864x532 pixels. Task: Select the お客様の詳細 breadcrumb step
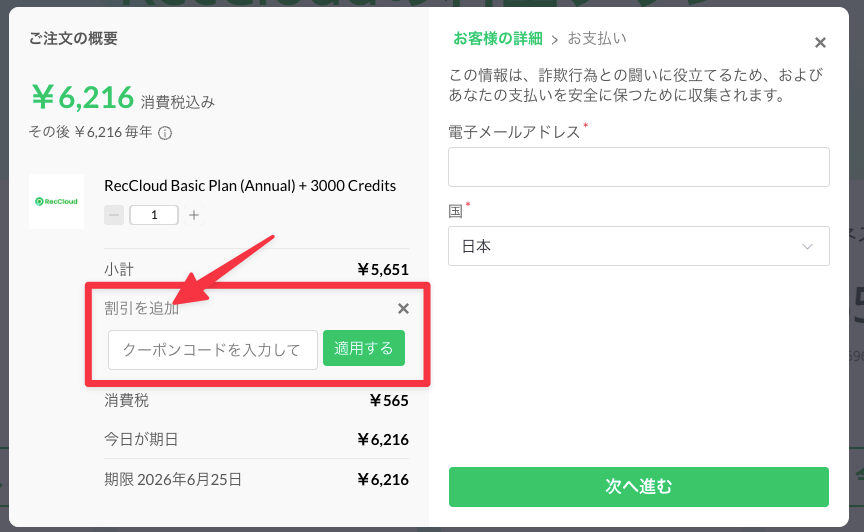pos(498,39)
